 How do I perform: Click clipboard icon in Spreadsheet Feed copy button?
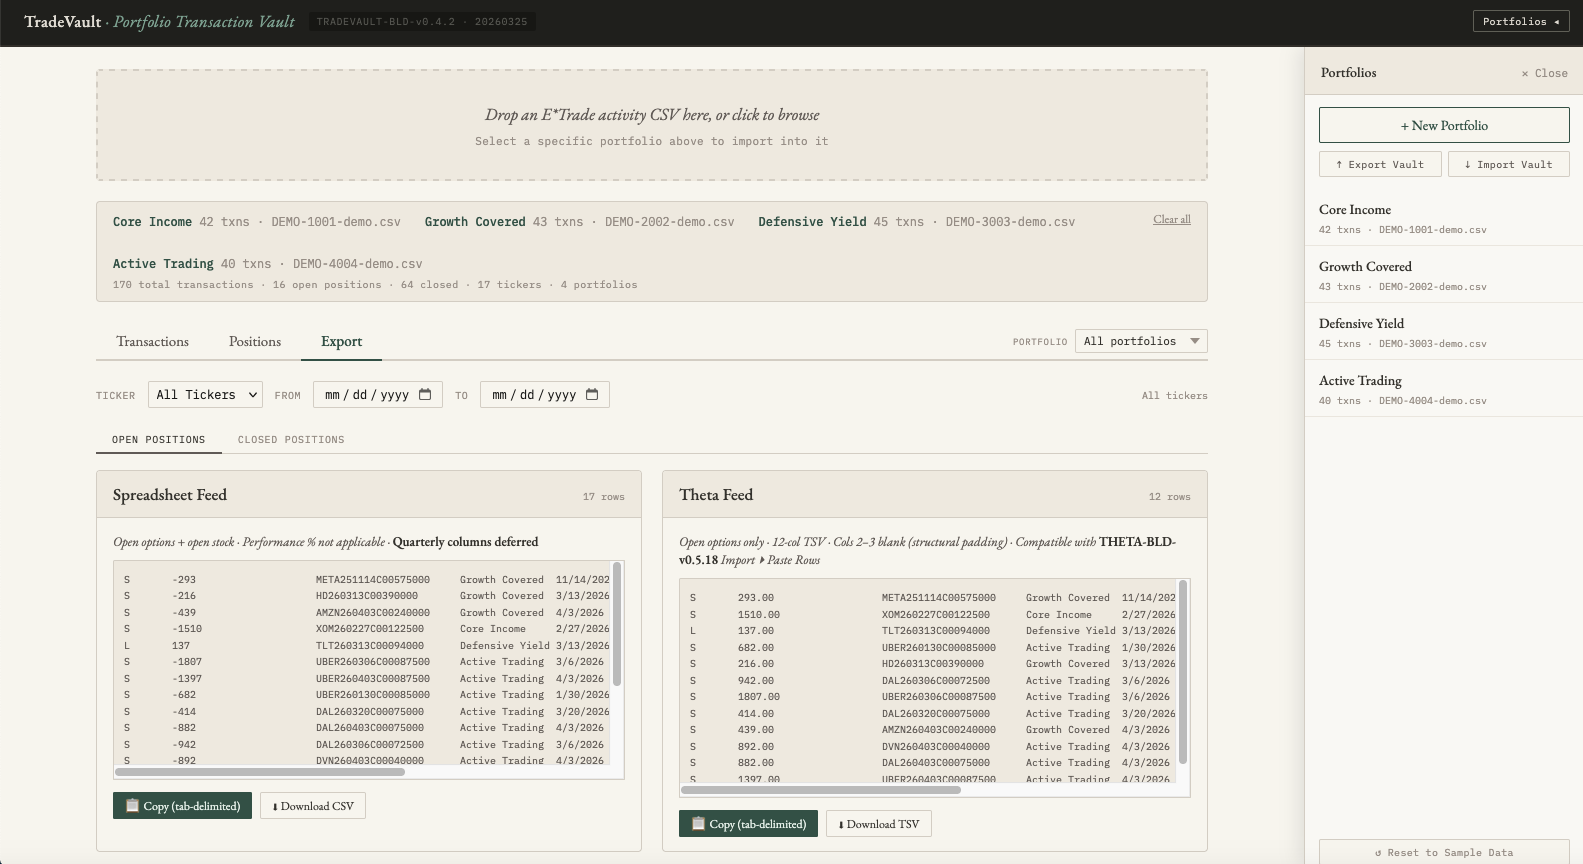pos(132,806)
